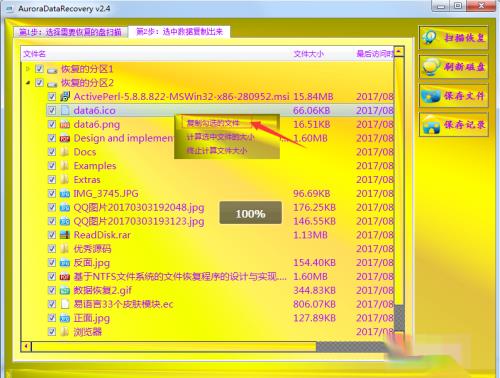Screen dimensions: 500x378
Task: Click the Docs folder icon
Action: [x=65, y=152]
